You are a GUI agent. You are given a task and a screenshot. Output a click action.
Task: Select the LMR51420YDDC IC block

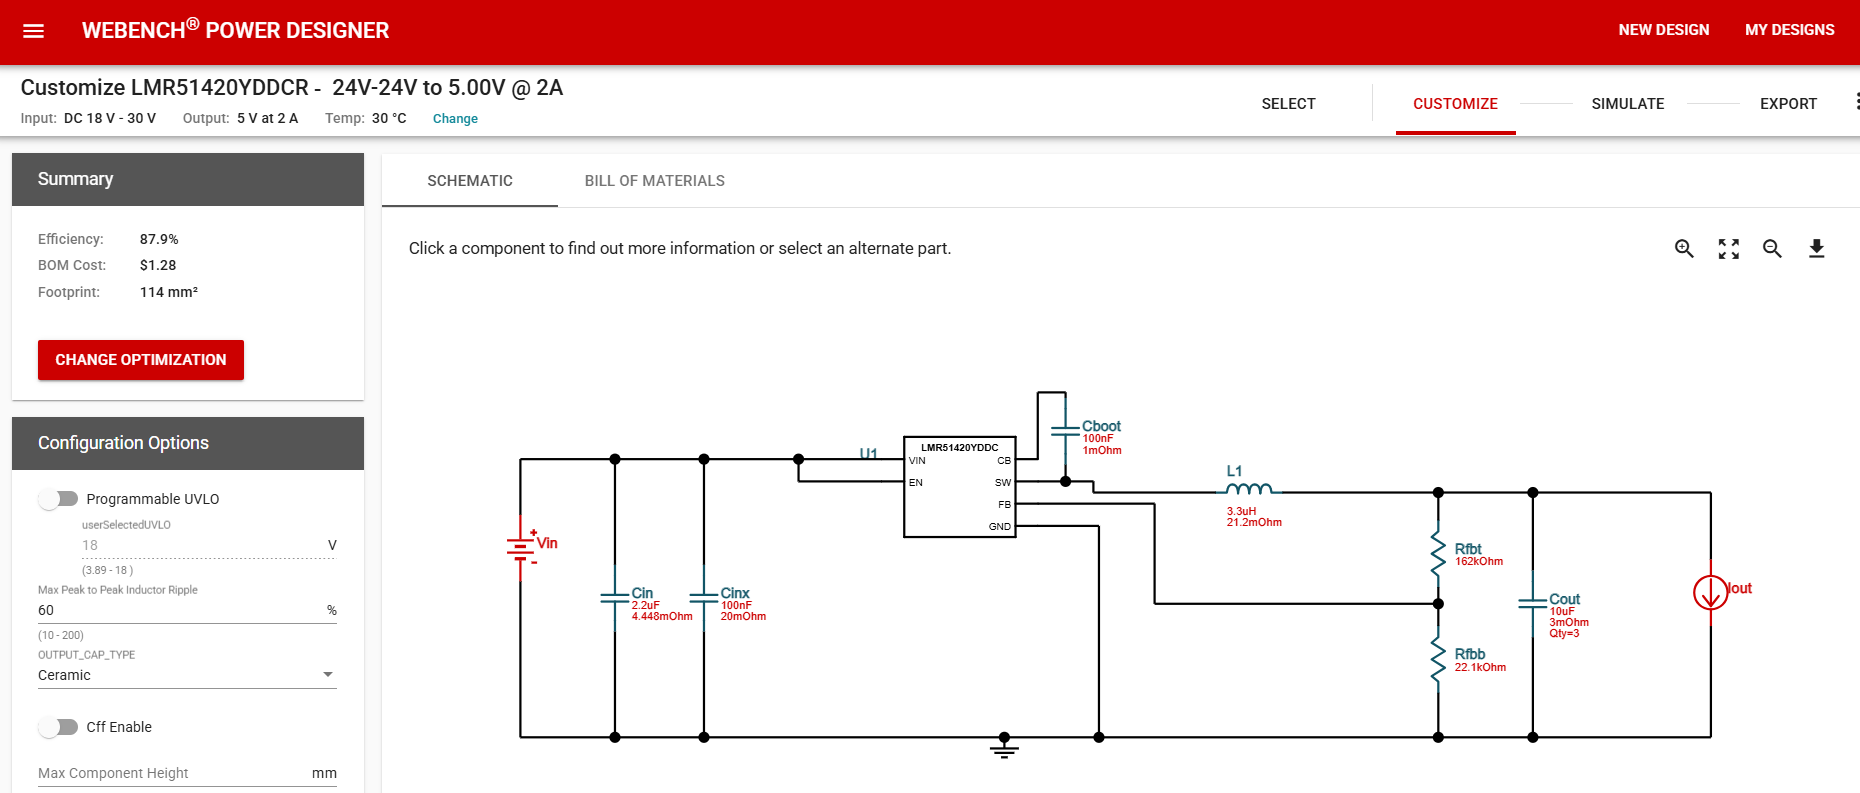[x=960, y=487]
